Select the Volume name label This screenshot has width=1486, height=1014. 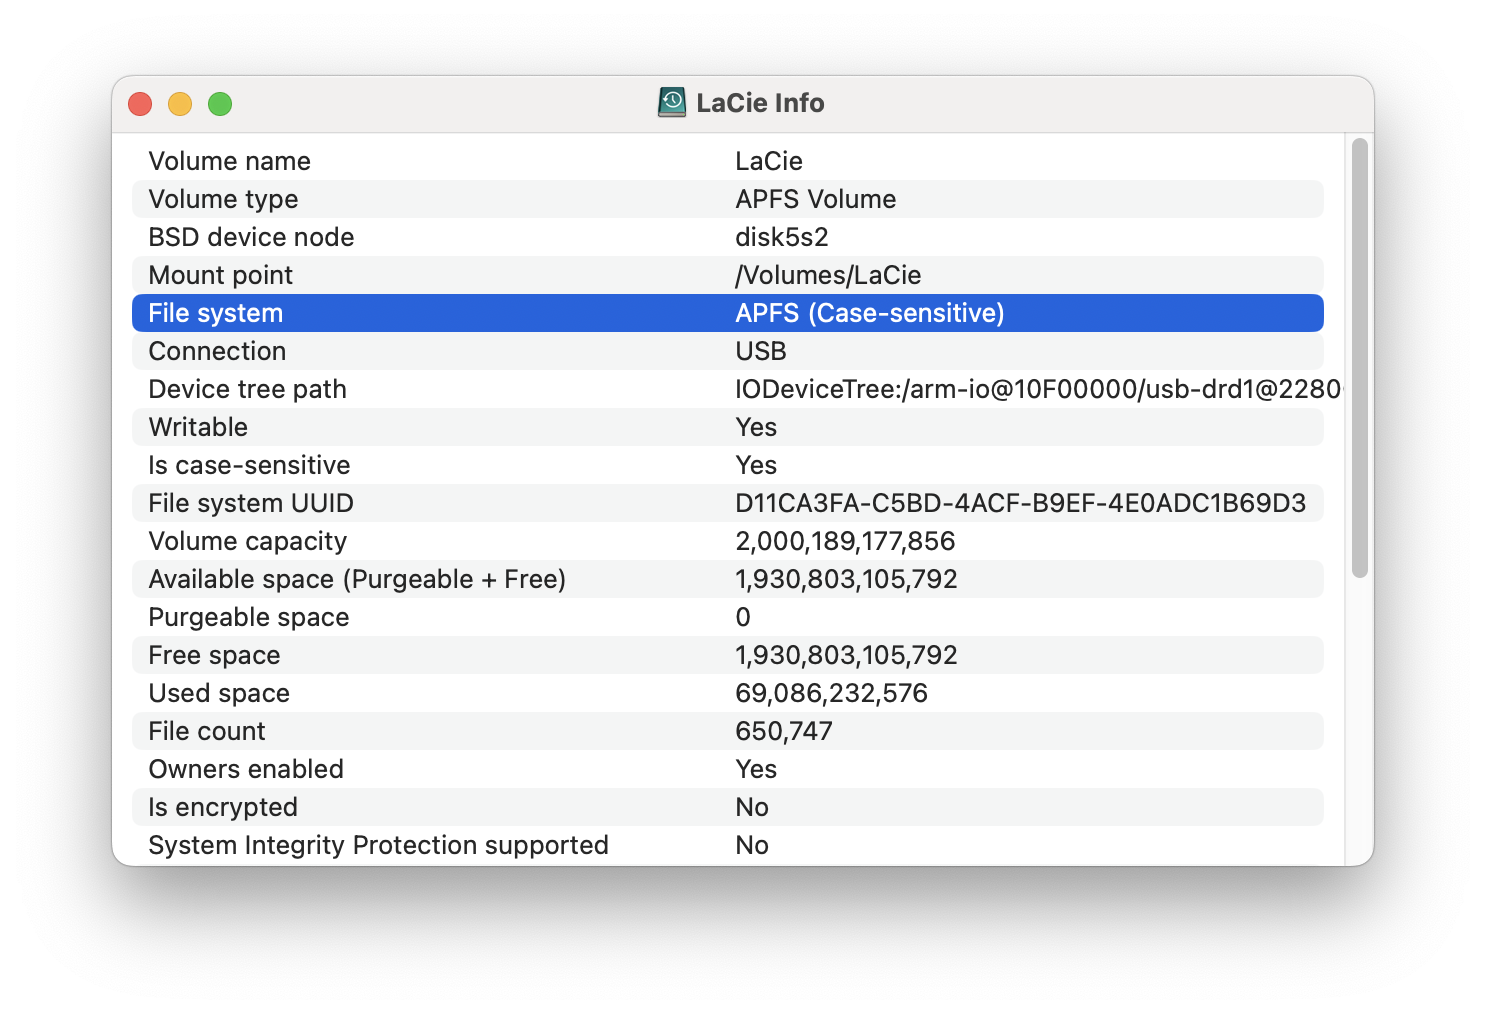230,161
